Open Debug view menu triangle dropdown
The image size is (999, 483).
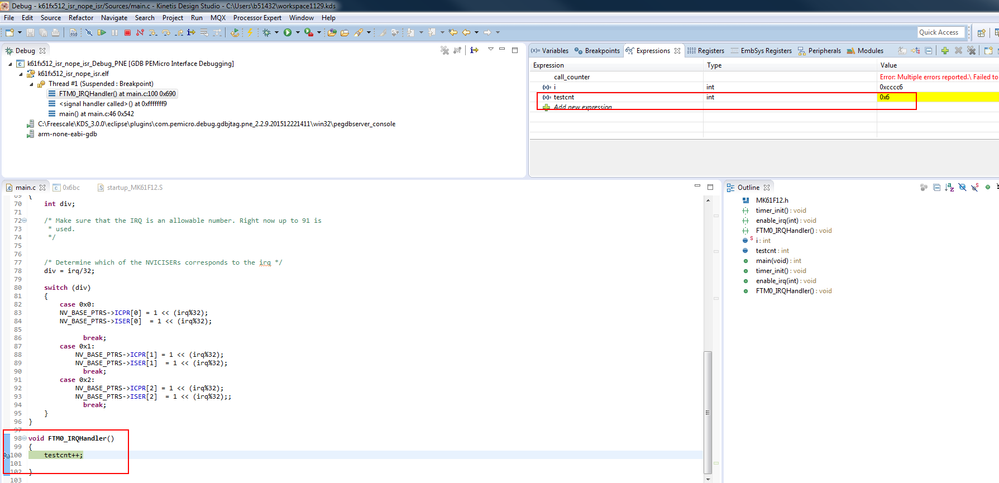click(491, 49)
